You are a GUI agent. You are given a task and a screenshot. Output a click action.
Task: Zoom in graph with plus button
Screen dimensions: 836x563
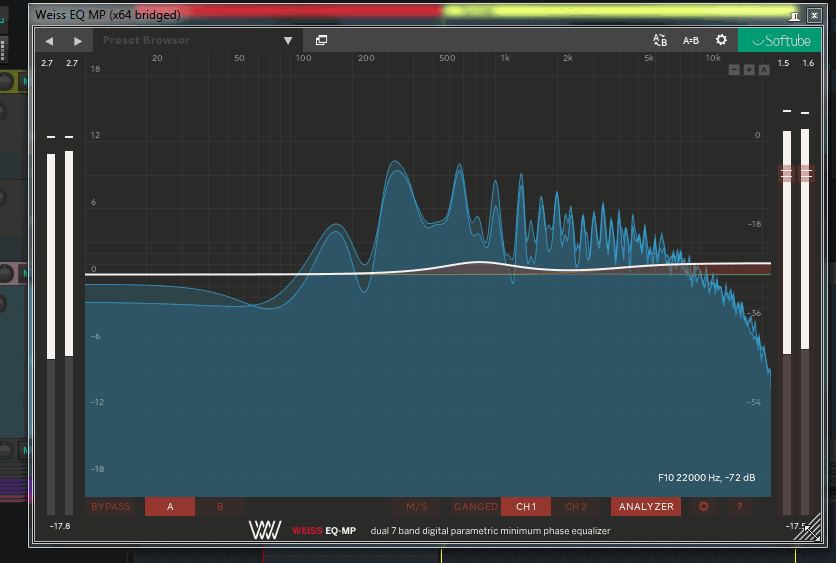(x=749, y=70)
